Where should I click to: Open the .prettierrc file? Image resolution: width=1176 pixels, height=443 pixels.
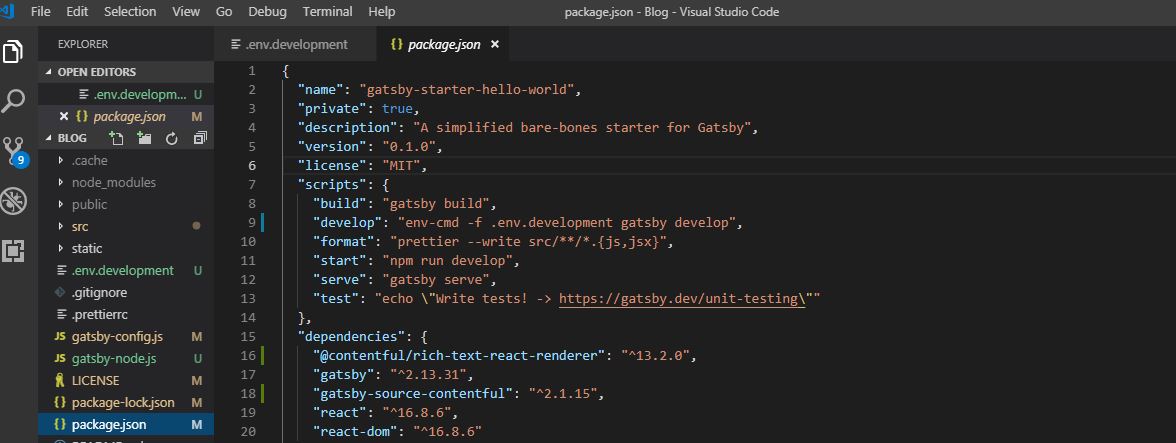coord(125,314)
